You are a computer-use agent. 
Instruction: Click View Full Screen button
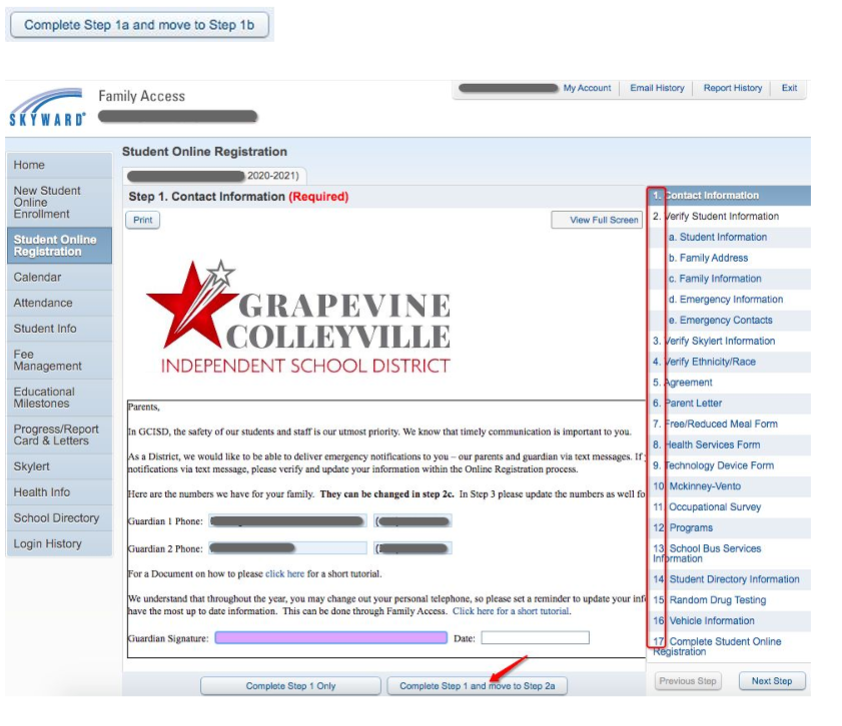click(x=596, y=220)
